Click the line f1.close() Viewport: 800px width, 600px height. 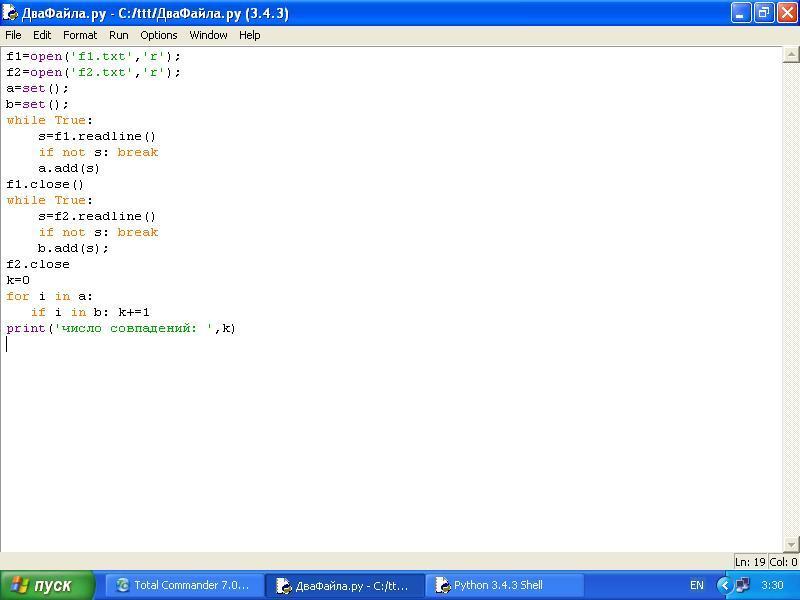(45, 184)
